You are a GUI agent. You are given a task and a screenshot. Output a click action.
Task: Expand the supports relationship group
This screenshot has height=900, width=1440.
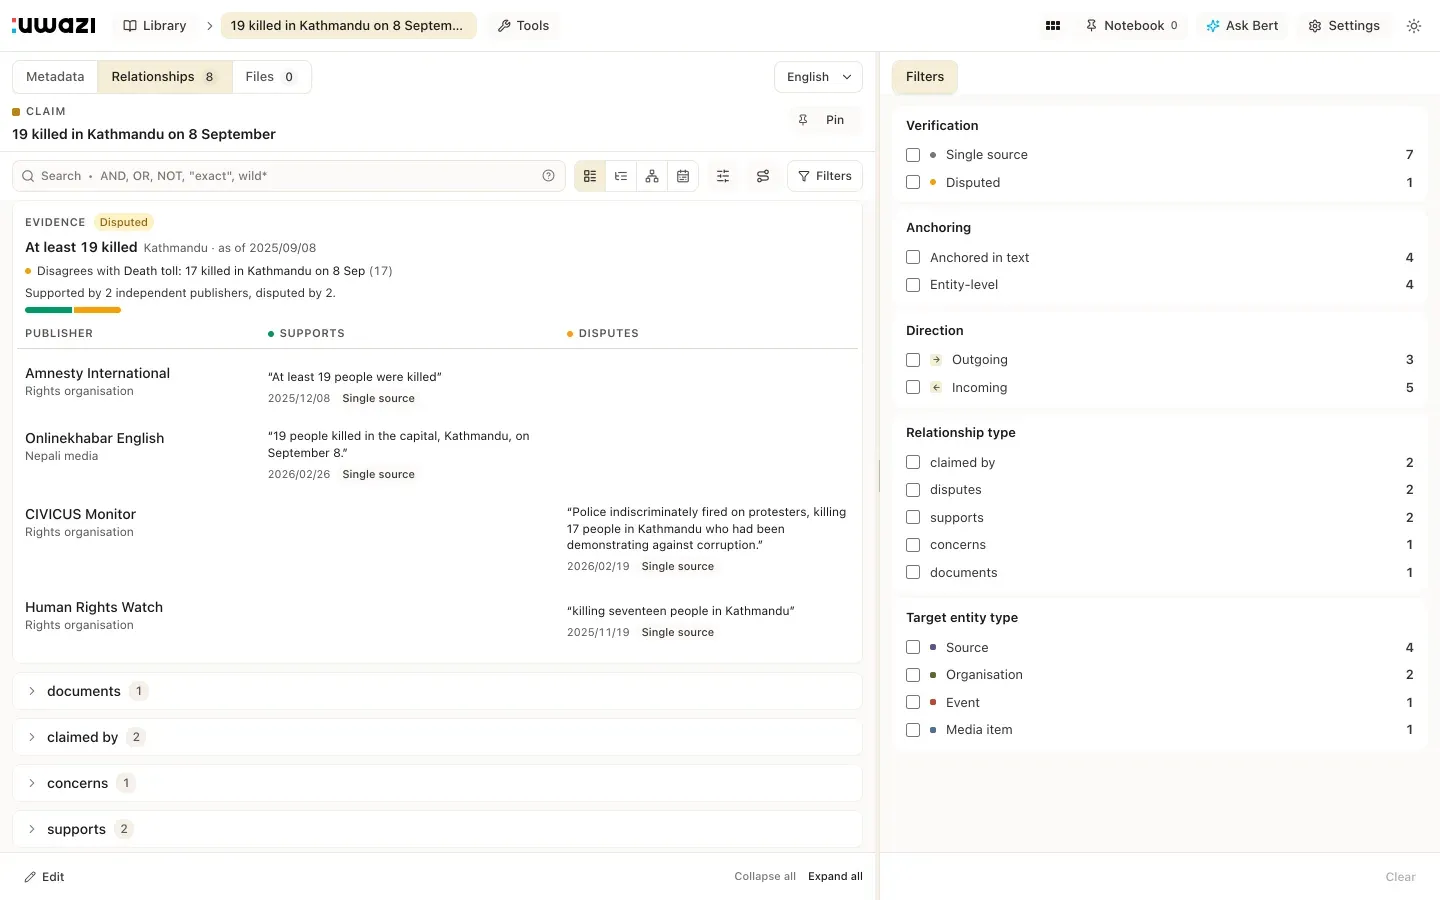[437, 829]
